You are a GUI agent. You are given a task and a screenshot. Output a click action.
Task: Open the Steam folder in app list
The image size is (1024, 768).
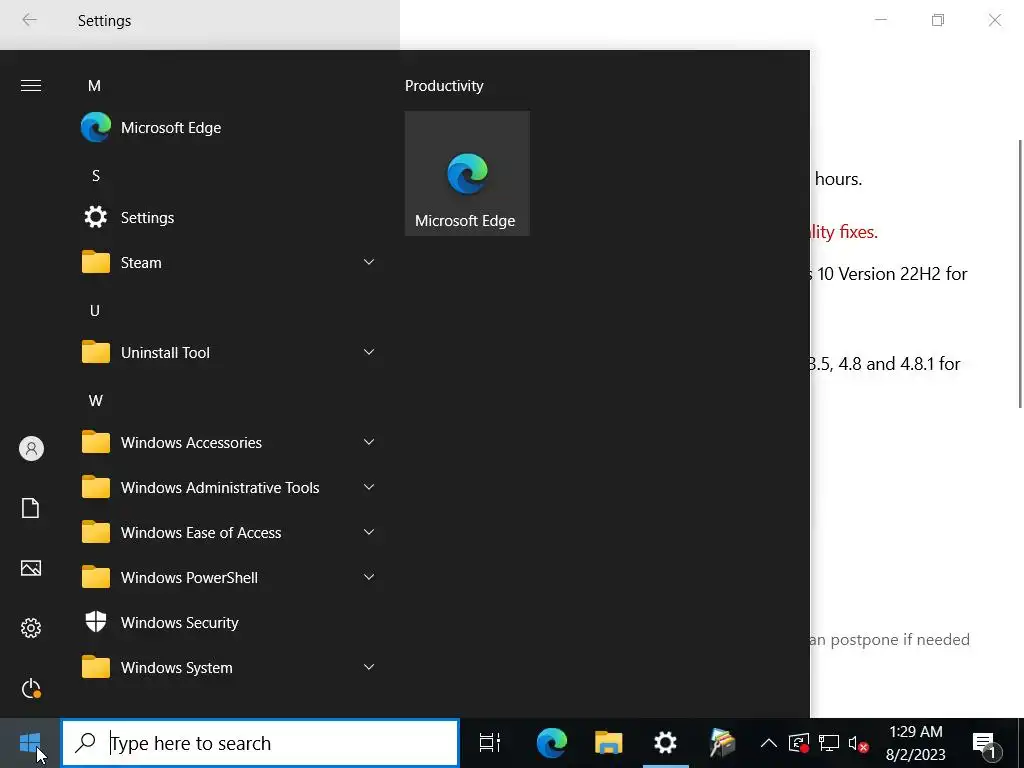(x=227, y=263)
